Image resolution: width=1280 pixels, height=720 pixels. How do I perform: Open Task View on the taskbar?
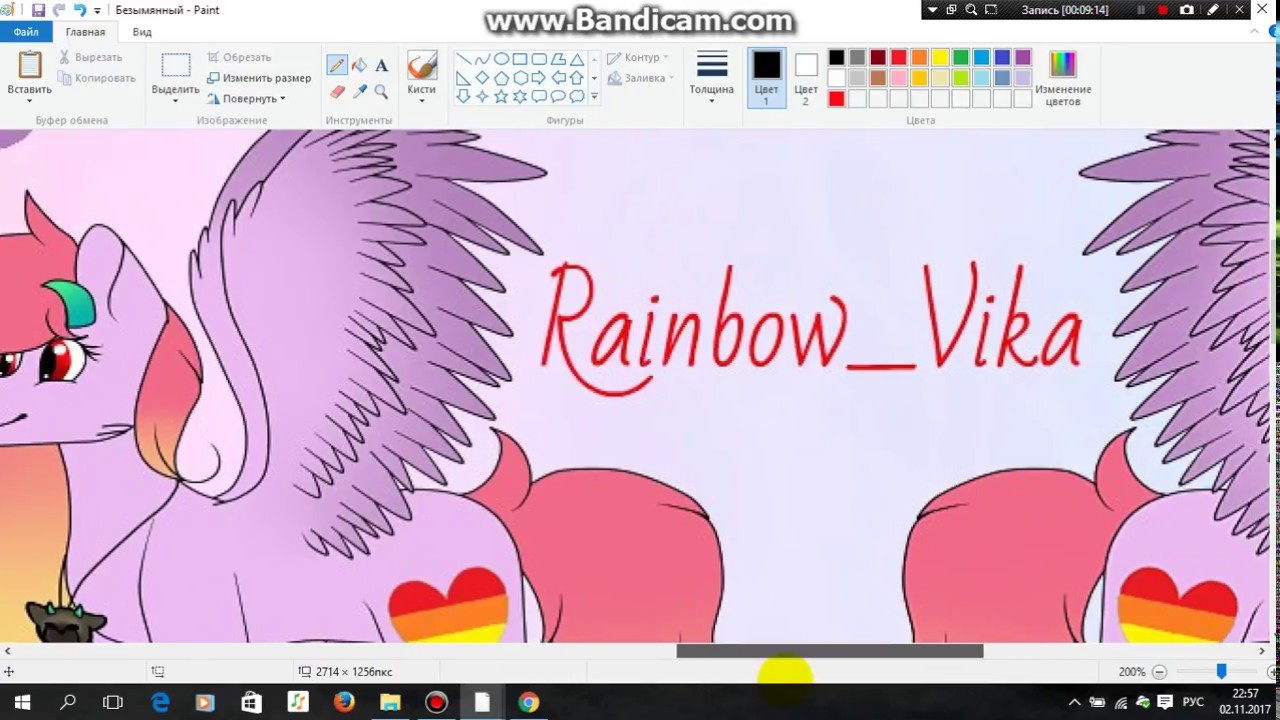113,703
